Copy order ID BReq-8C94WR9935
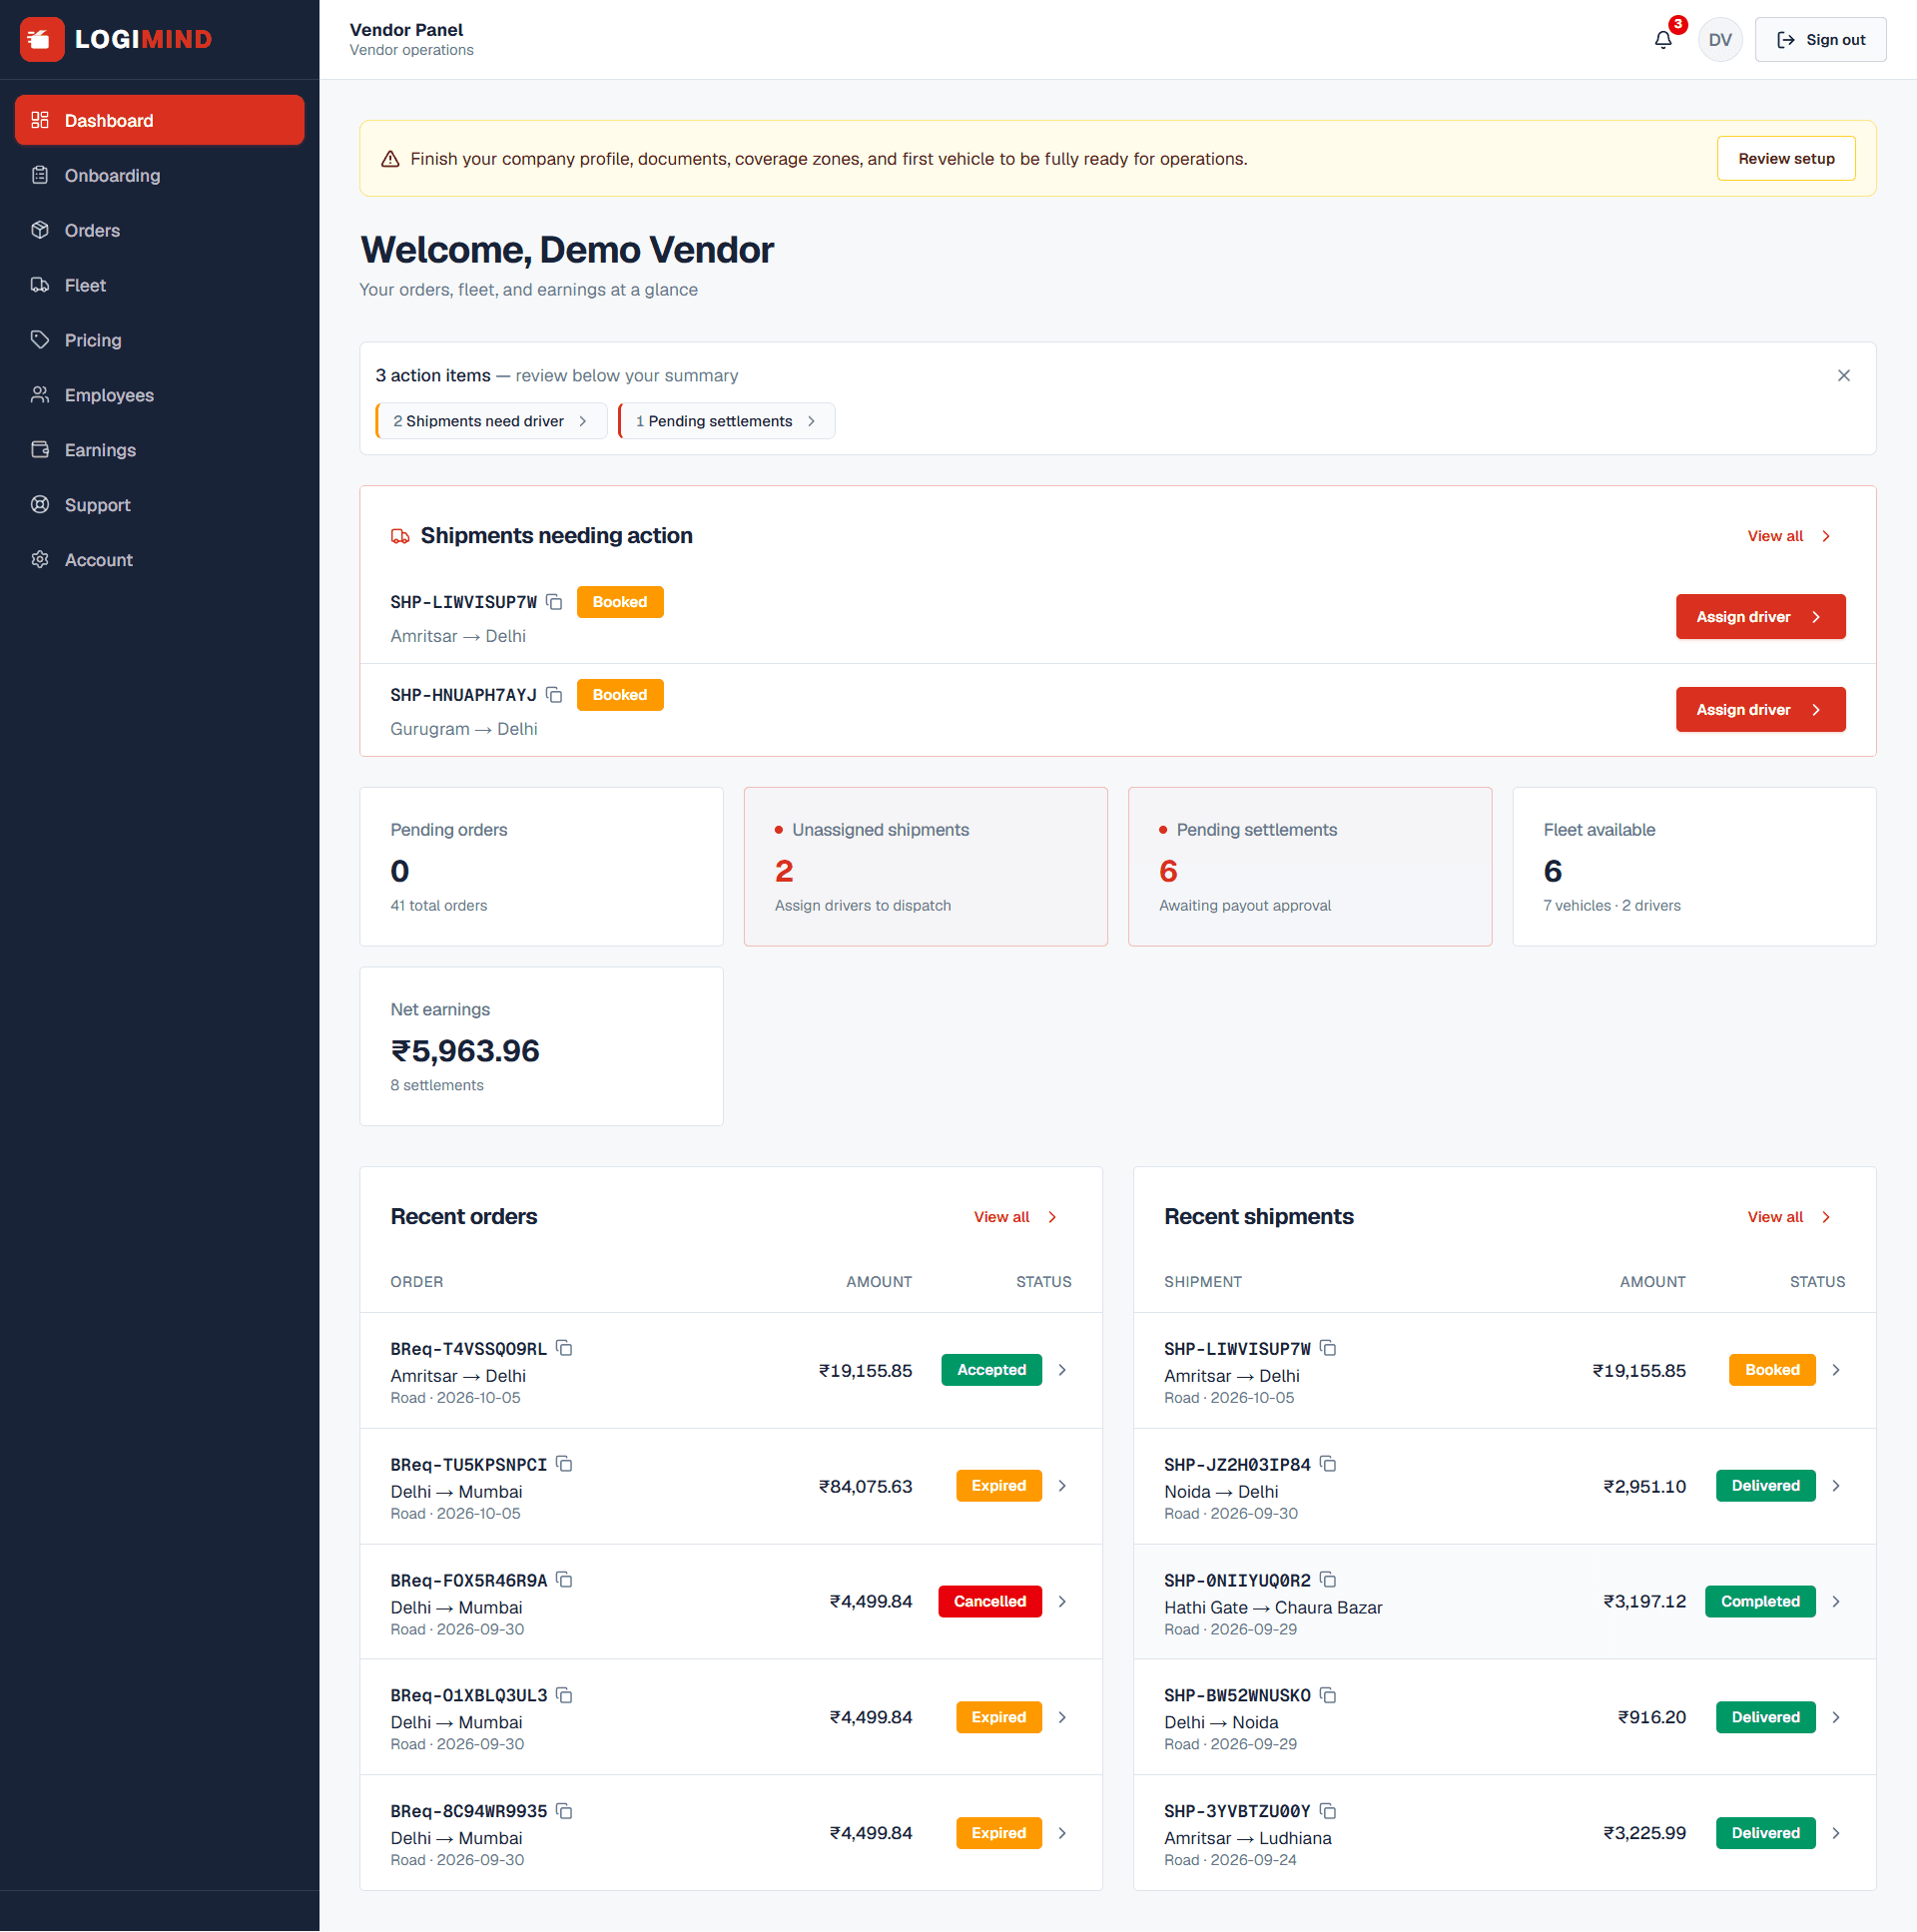Image resolution: width=1917 pixels, height=1932 pixels. tap(564, 1811)
